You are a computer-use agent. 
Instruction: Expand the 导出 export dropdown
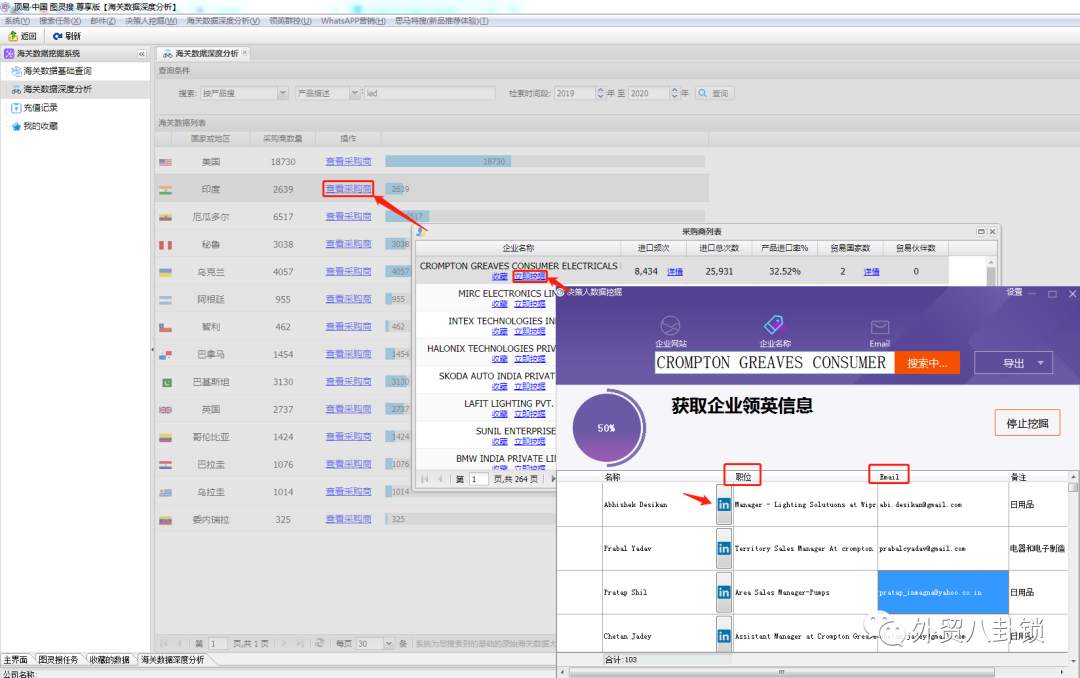pyautogui.click(x=1041, y=363)
